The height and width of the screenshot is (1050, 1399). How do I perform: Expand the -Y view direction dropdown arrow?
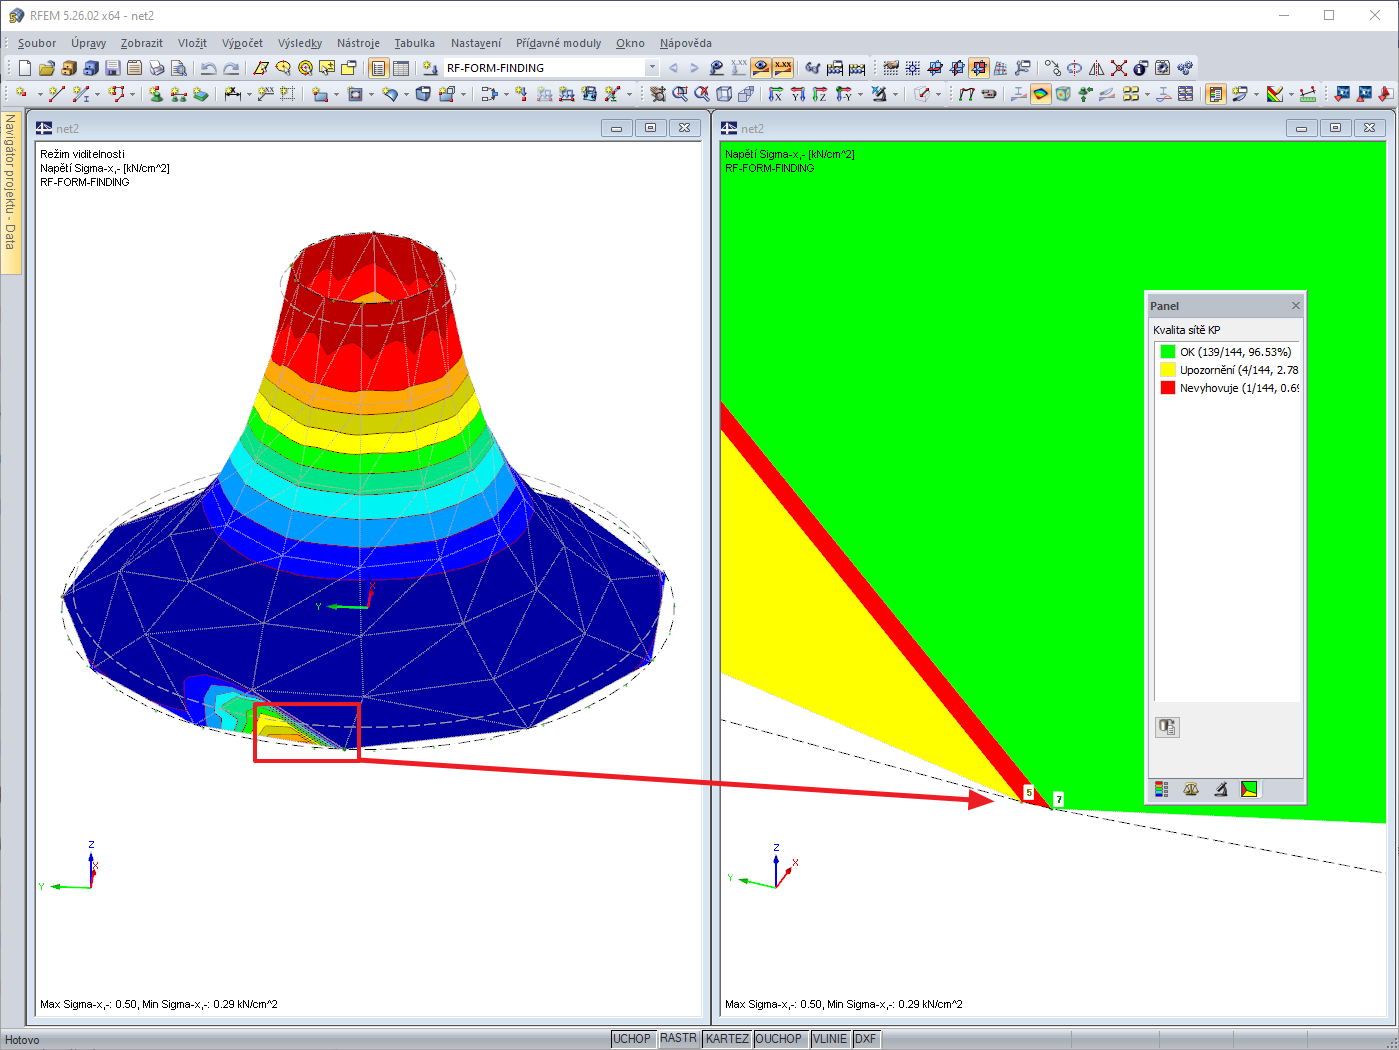tap(860, 94)
